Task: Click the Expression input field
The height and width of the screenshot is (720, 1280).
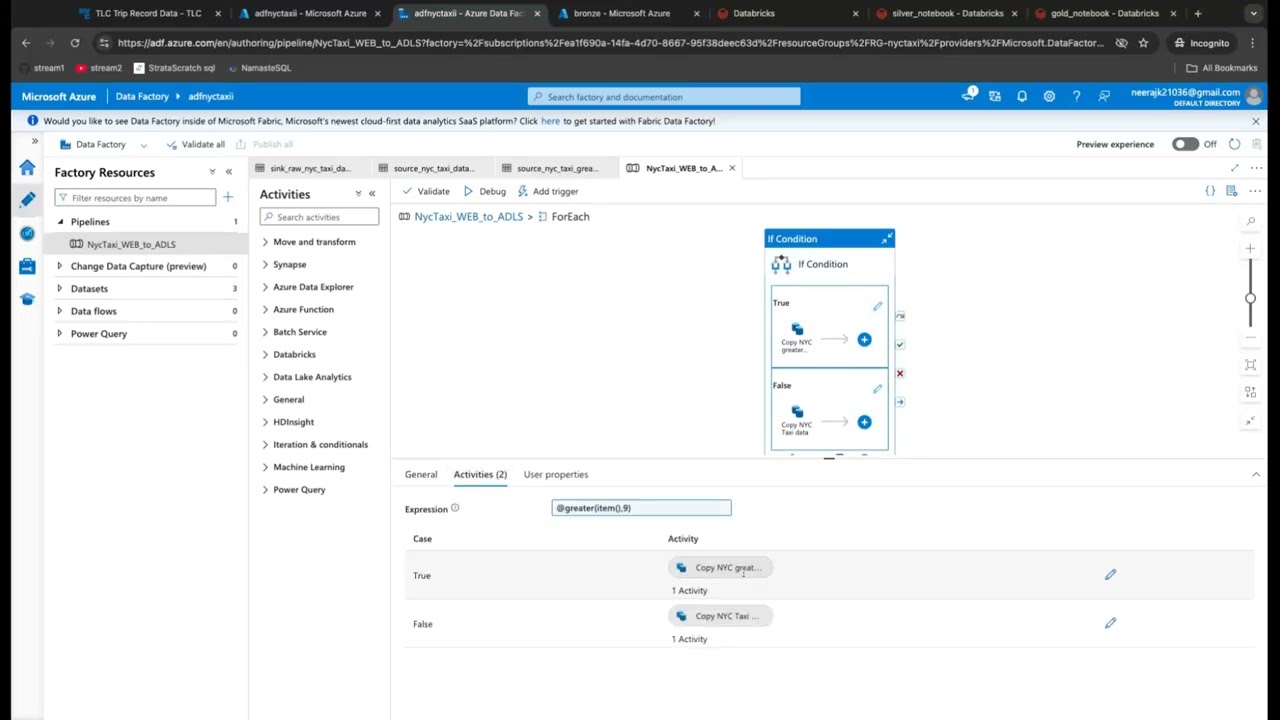Action: pos(641,508)
